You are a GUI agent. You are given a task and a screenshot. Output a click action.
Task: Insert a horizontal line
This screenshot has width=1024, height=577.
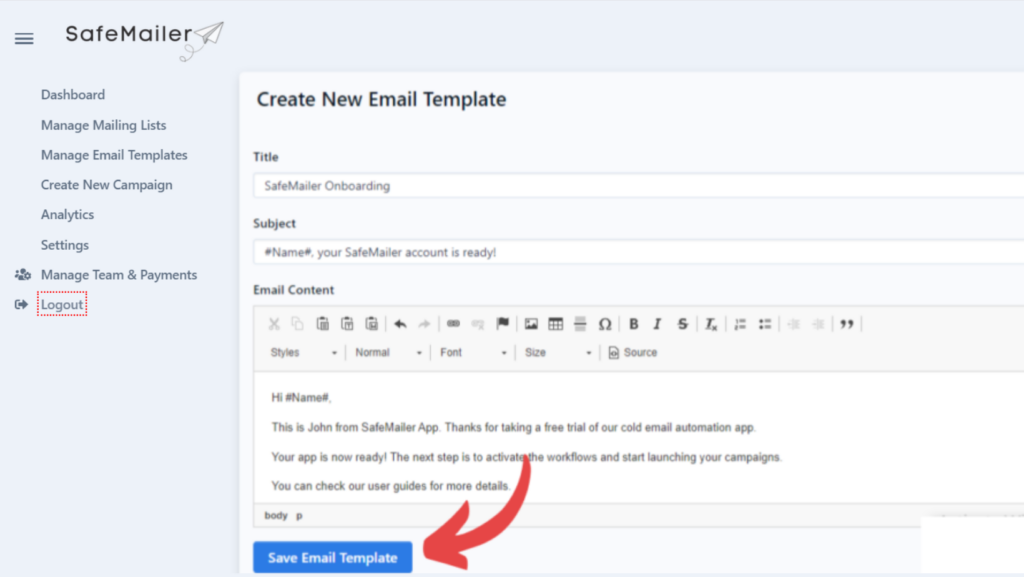pyautogui.click(x=580, y=324)
